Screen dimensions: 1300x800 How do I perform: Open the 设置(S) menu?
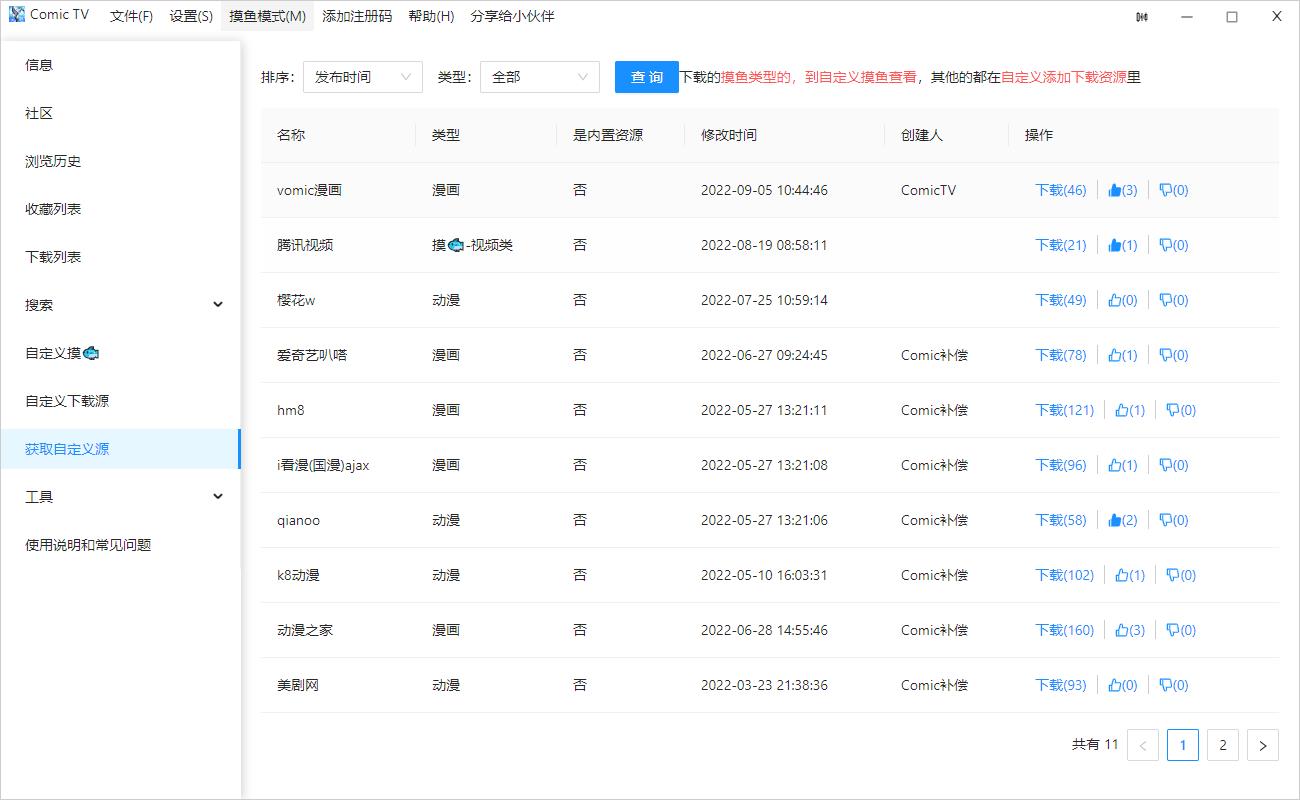tap(191, 16)
